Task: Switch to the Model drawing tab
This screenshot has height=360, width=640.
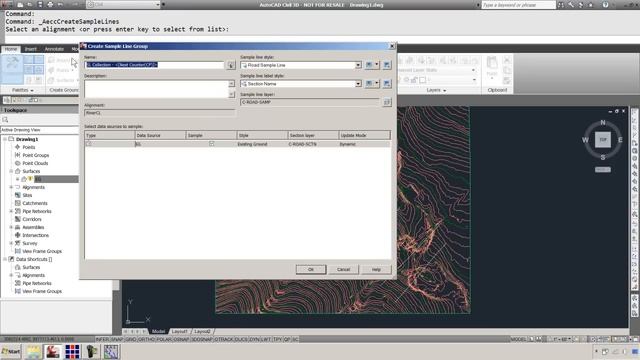Action: (x=158, y=331)
